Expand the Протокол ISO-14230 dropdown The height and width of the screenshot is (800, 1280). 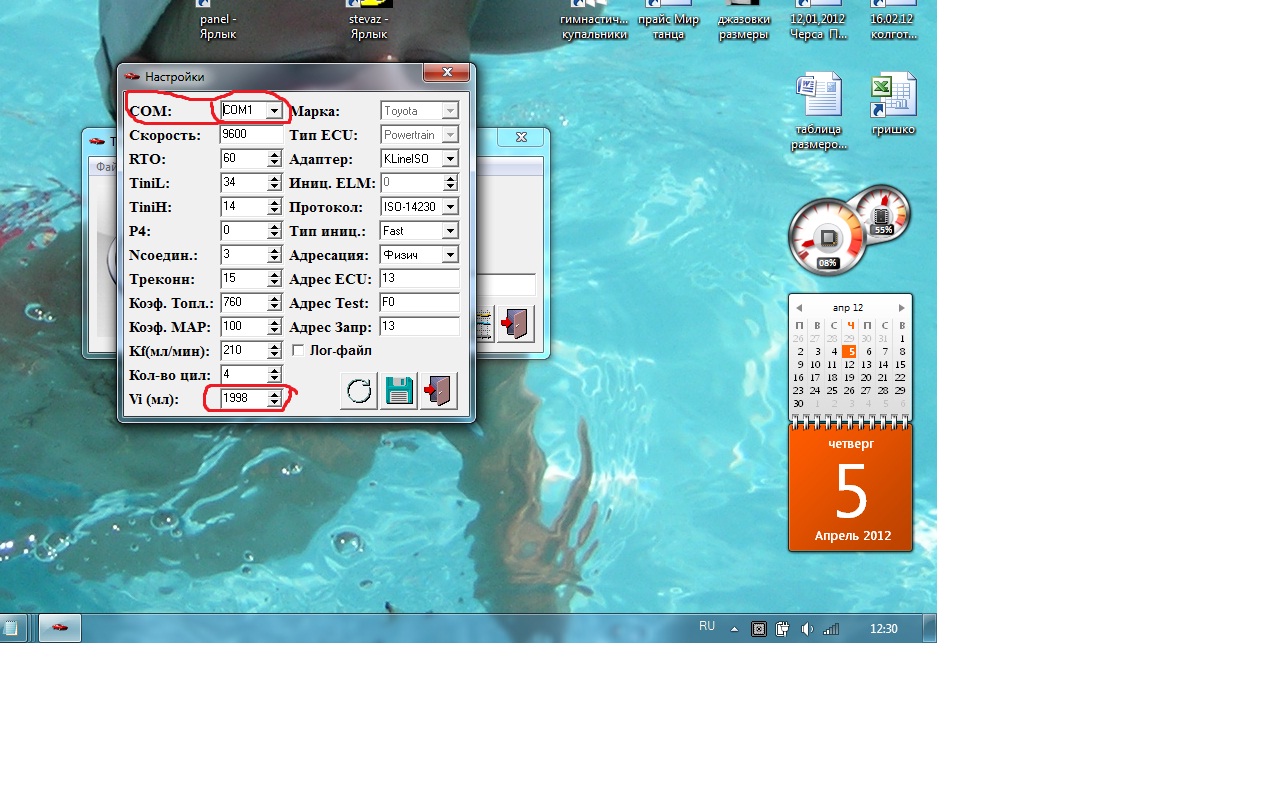click(x=450, y=207)
